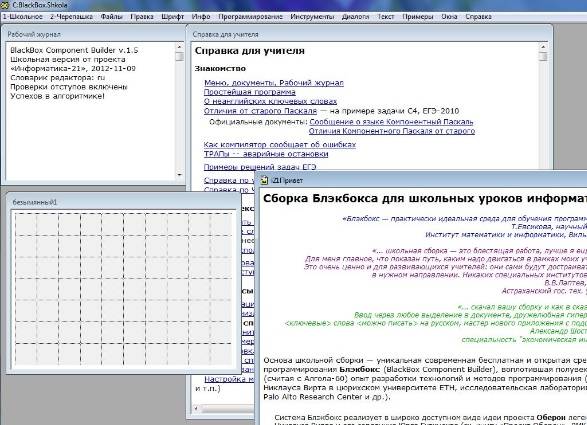The width and height of the screenshot is (587, 425).
Task: Click the BlackBox app icon in title bar
Action: [5, 5]
